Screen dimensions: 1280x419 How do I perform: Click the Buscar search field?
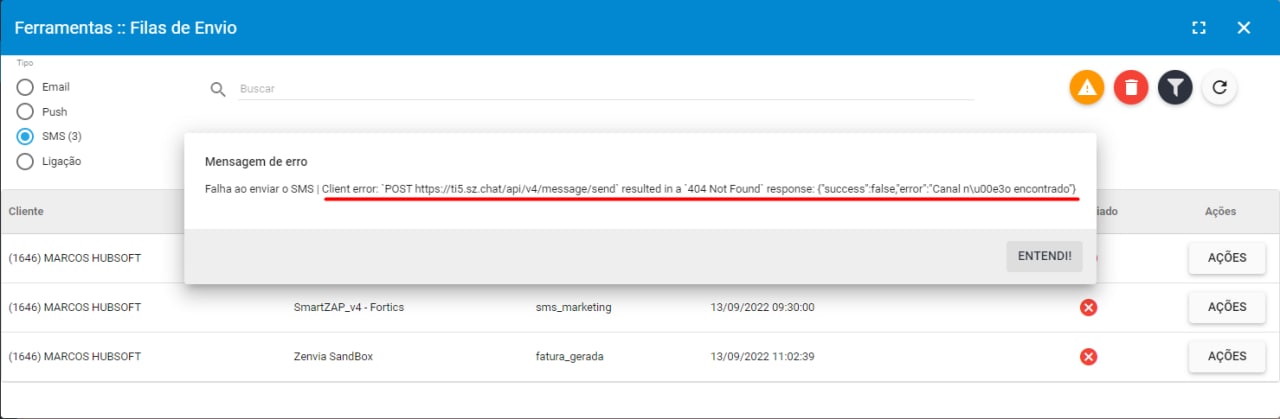606,89
